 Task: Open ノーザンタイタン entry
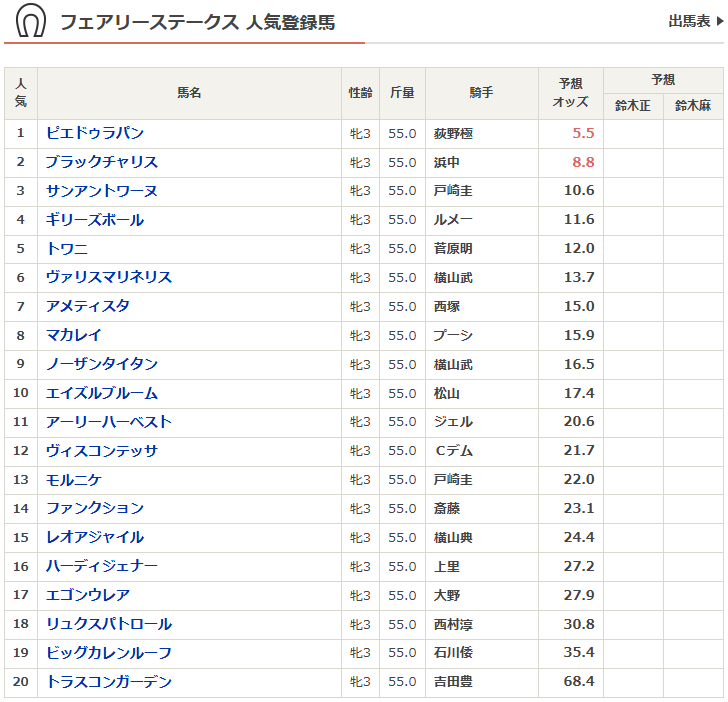[x=101, y=364]
